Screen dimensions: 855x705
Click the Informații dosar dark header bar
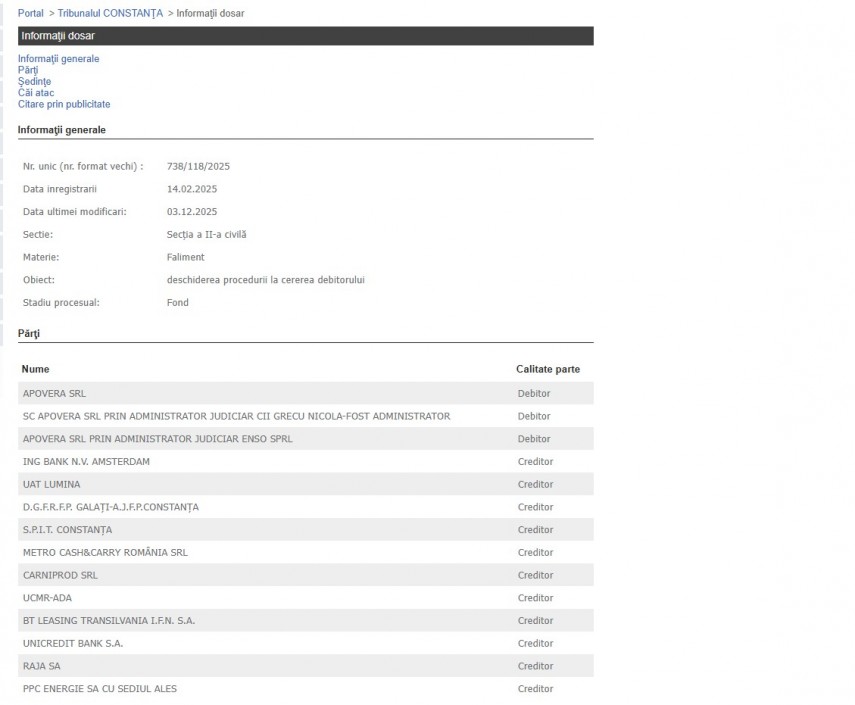pyautogui.click(x=305, y=36)
